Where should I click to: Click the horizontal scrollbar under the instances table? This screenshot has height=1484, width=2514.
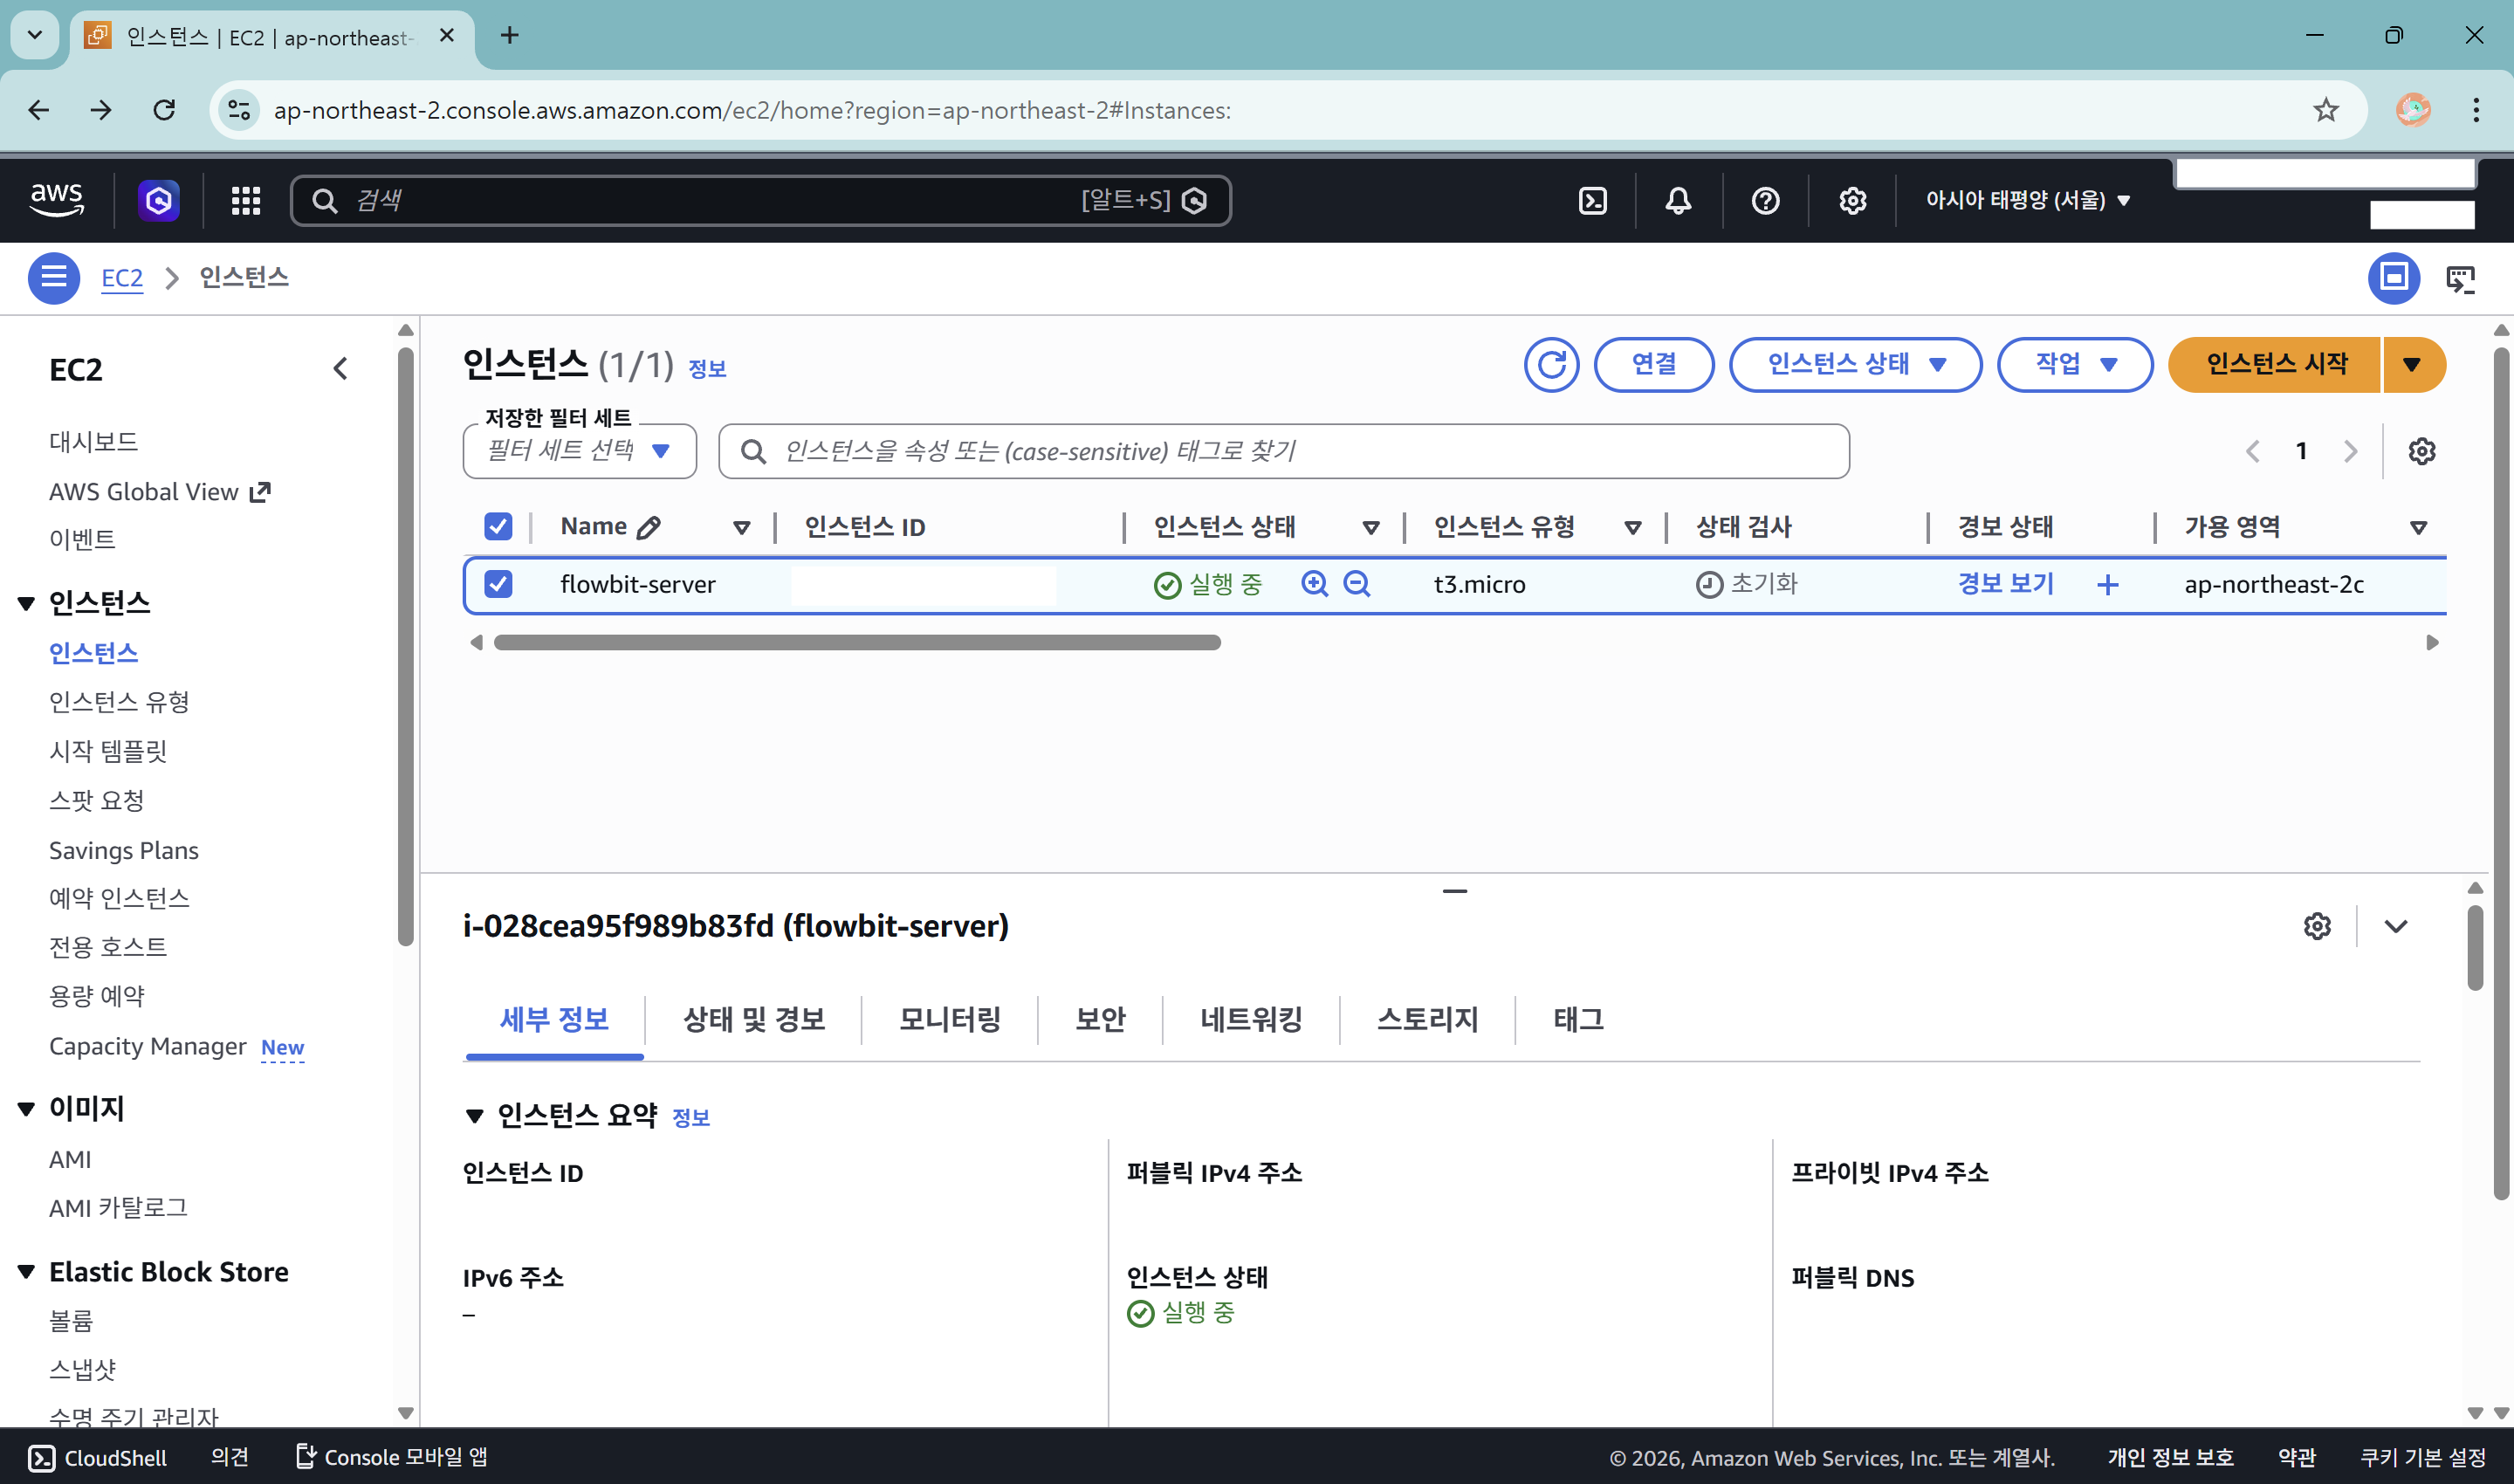pyautogui.click(x=857, y=642)
